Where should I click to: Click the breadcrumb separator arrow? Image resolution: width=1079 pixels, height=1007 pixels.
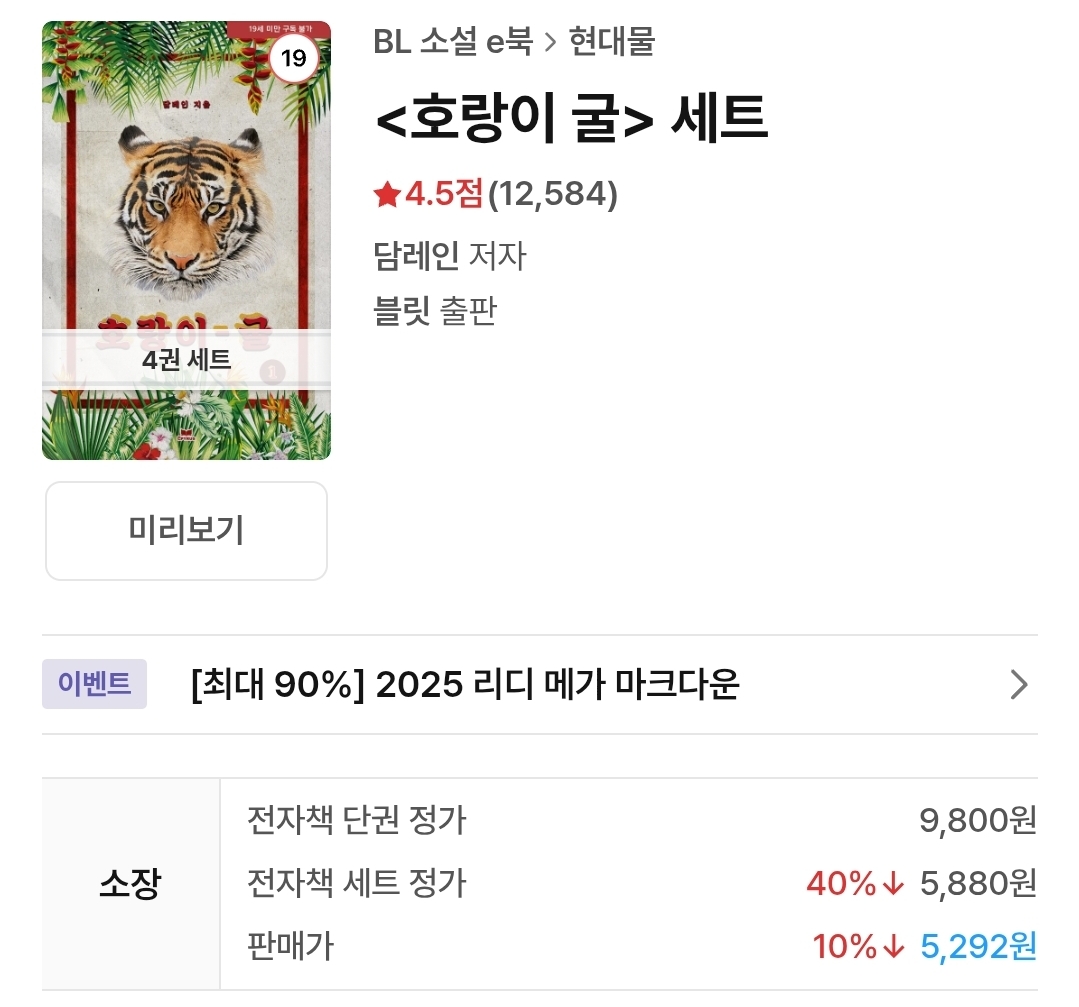[550, 43]
